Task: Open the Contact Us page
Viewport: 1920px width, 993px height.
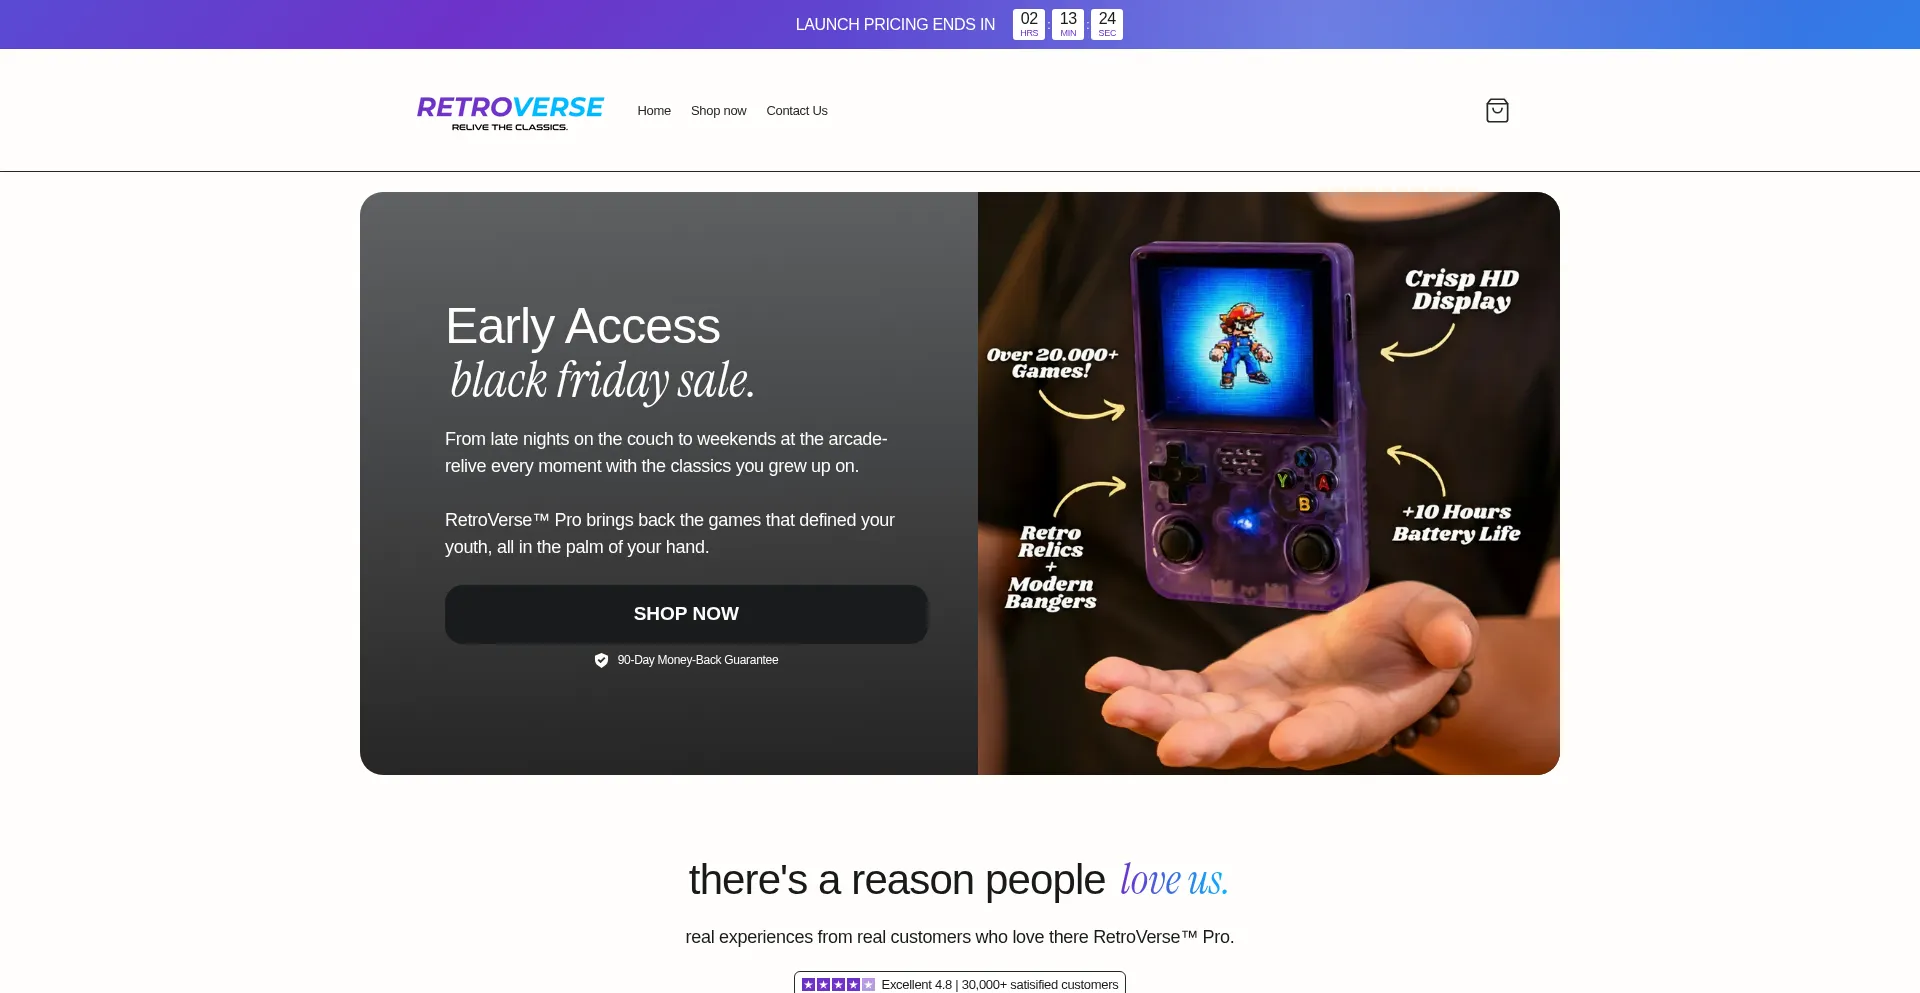Action: click(x=797, y=111)
